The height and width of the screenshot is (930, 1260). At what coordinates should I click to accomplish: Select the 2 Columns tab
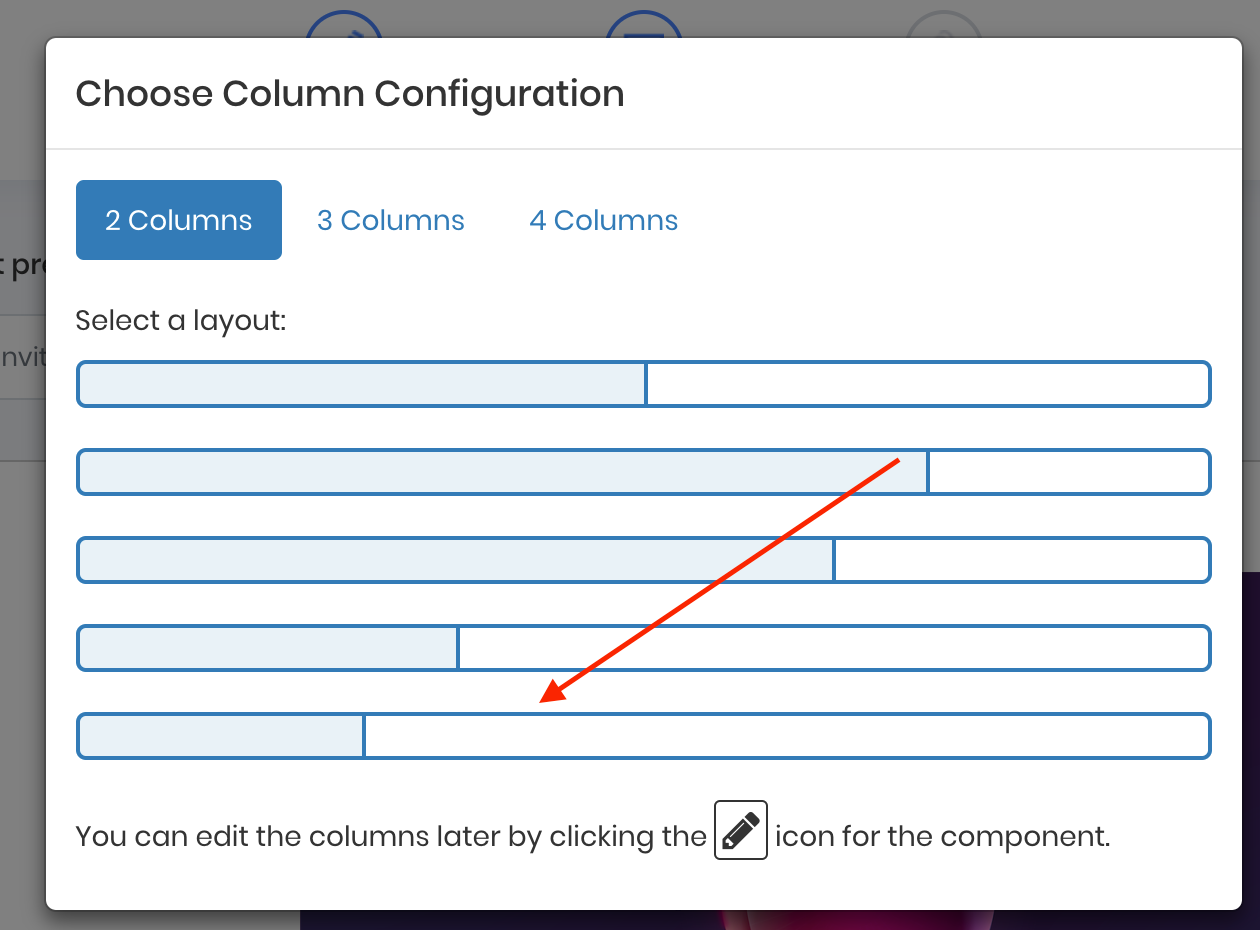click(x=179, y=220)
